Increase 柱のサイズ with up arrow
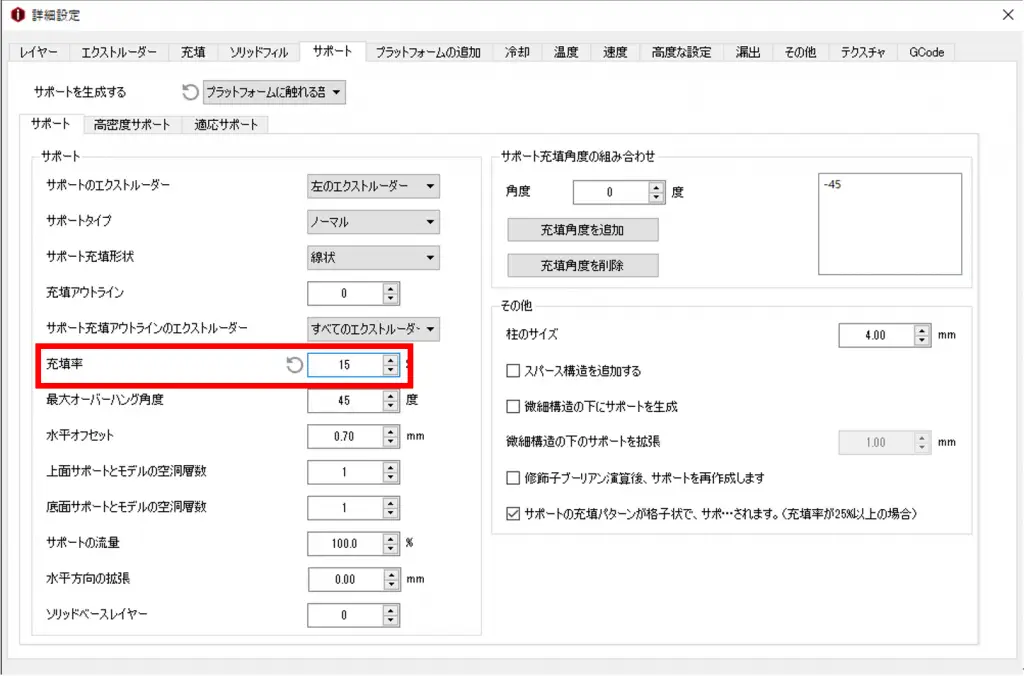Image resolution: width=1024 pixels, height=676 pixels. [921, 330]
